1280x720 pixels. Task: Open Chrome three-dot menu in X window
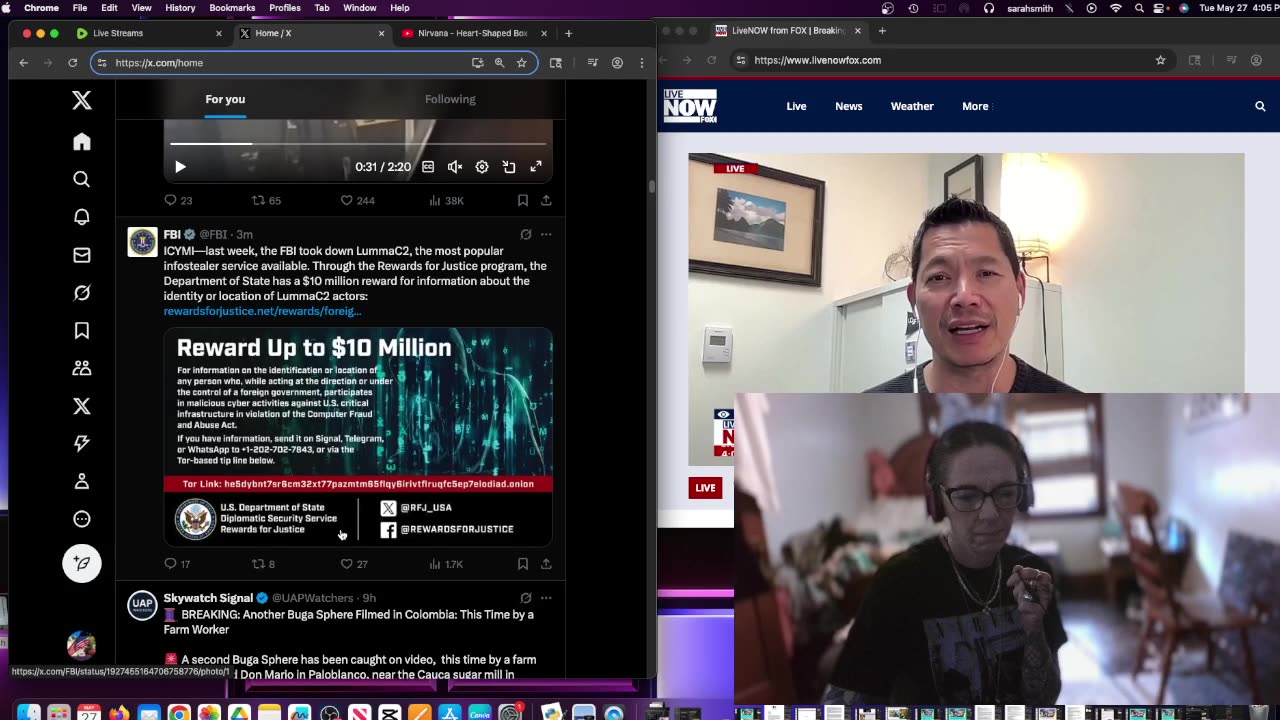coord(641,62)
